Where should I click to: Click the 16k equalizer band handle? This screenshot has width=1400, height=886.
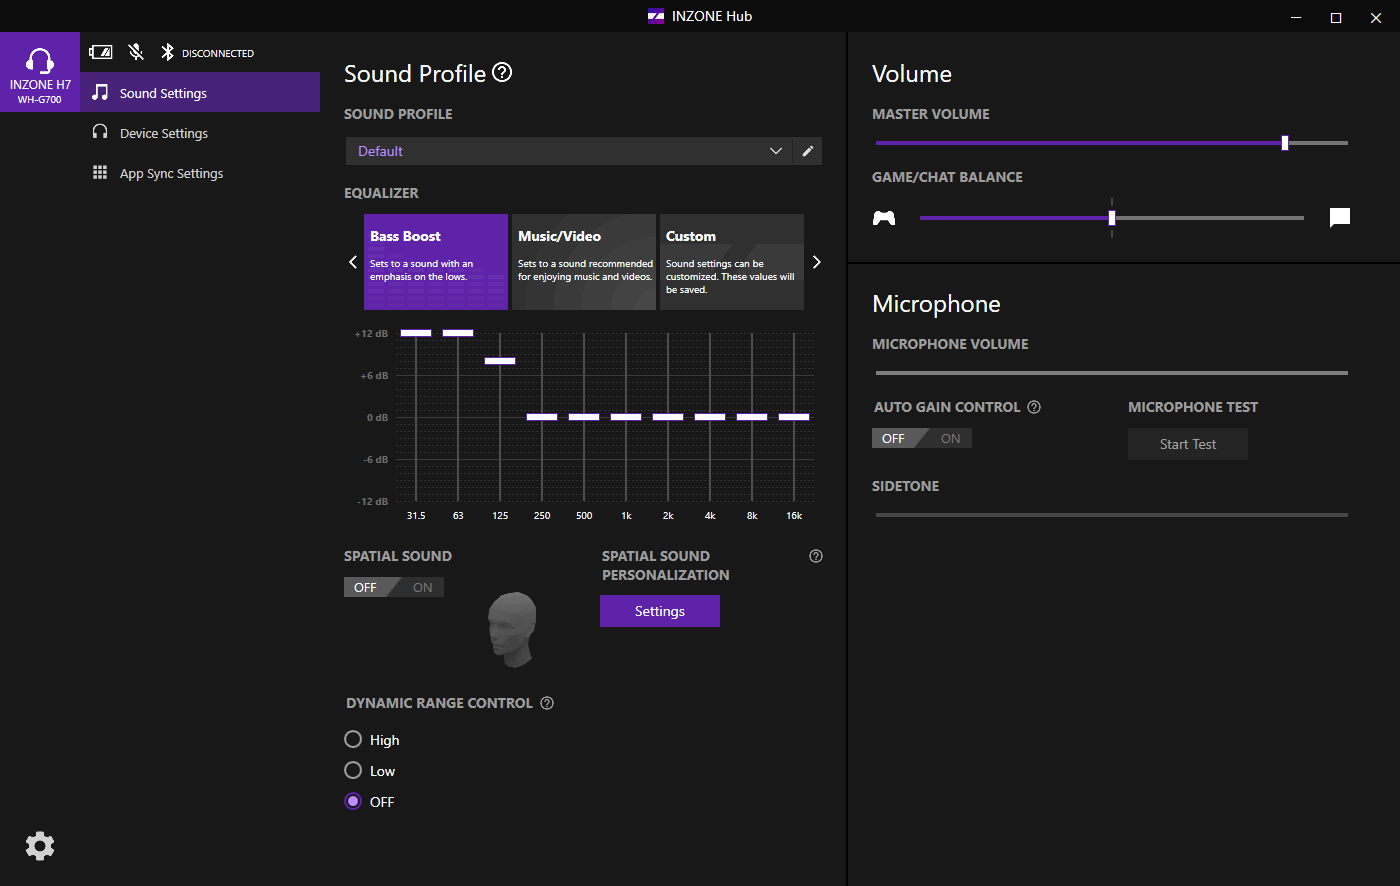coord(794,417)
